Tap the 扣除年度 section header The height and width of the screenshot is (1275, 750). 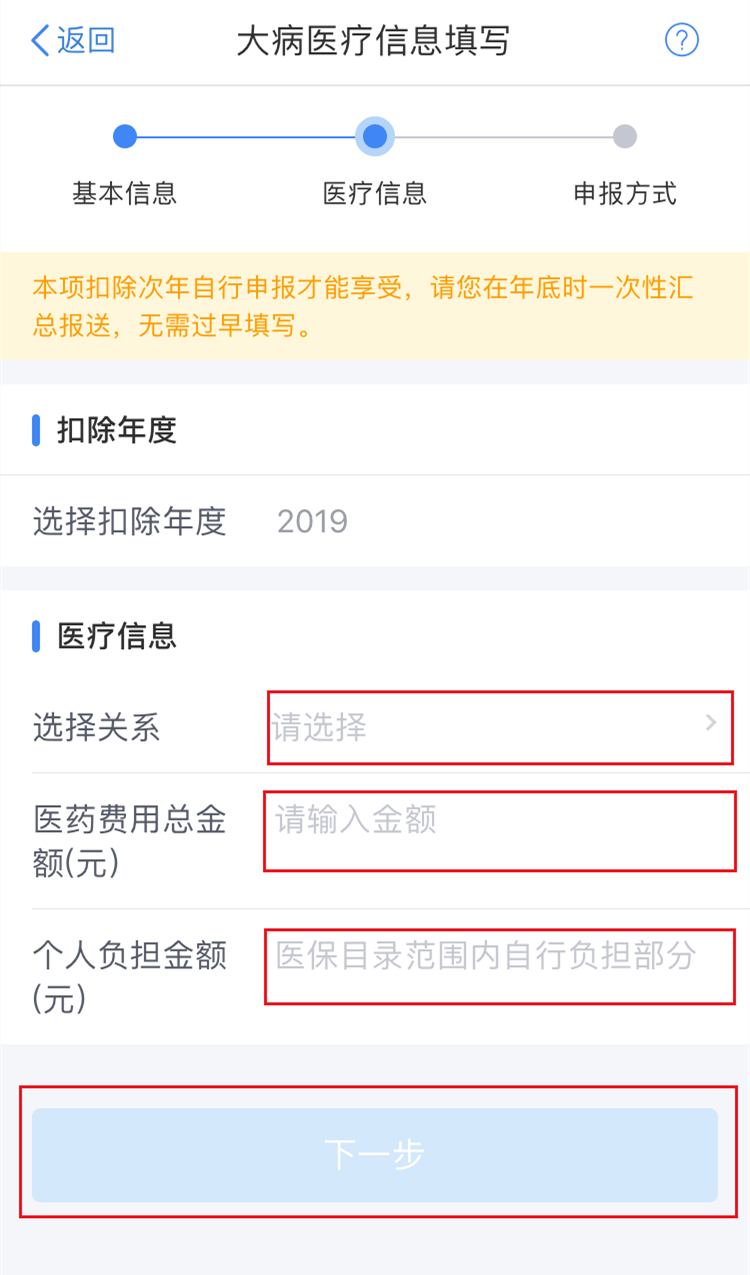pyautogui.click(x=117, y=430)
